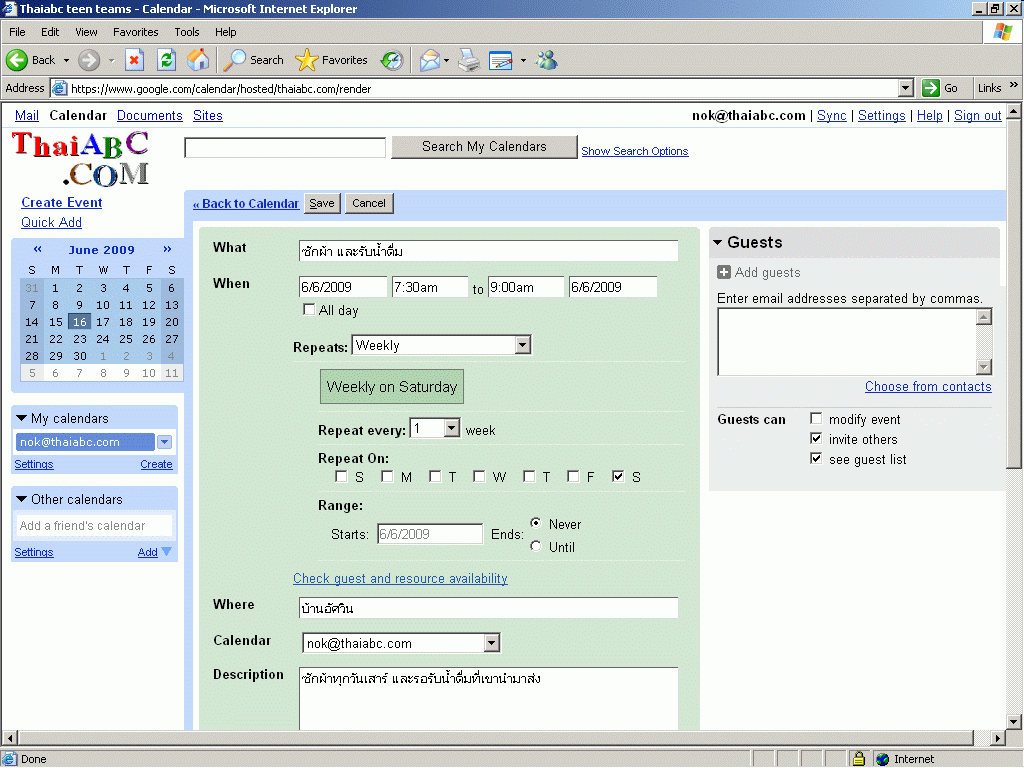The image size is (1024, 768).
Task: Check the modify event guest permission
Action: (x=816, y=419)
